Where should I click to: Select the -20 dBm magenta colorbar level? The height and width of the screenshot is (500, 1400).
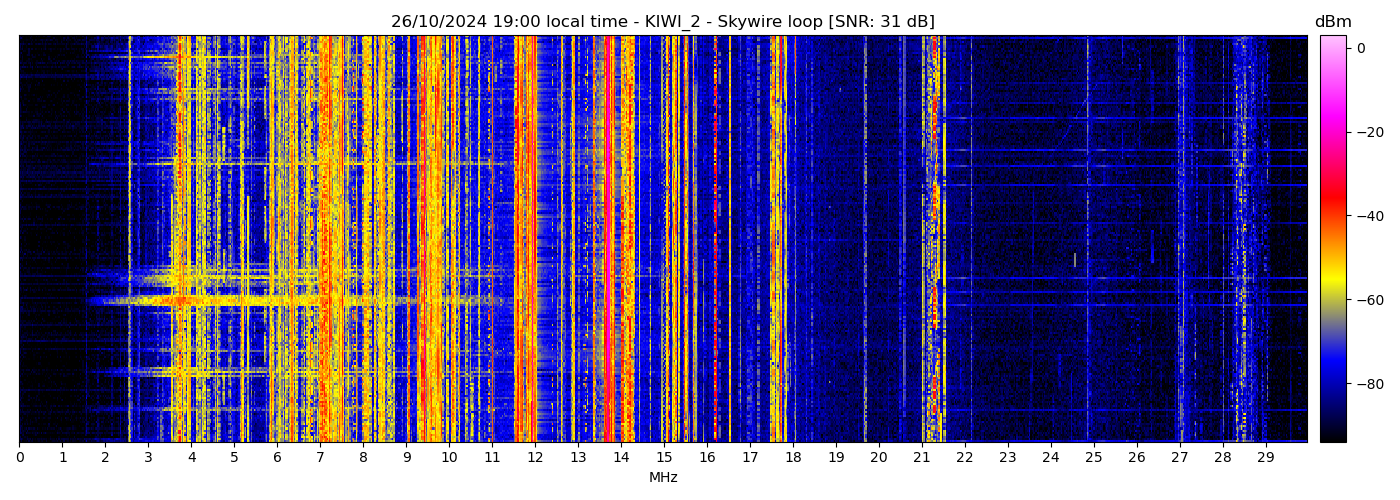click(1333, 132)
